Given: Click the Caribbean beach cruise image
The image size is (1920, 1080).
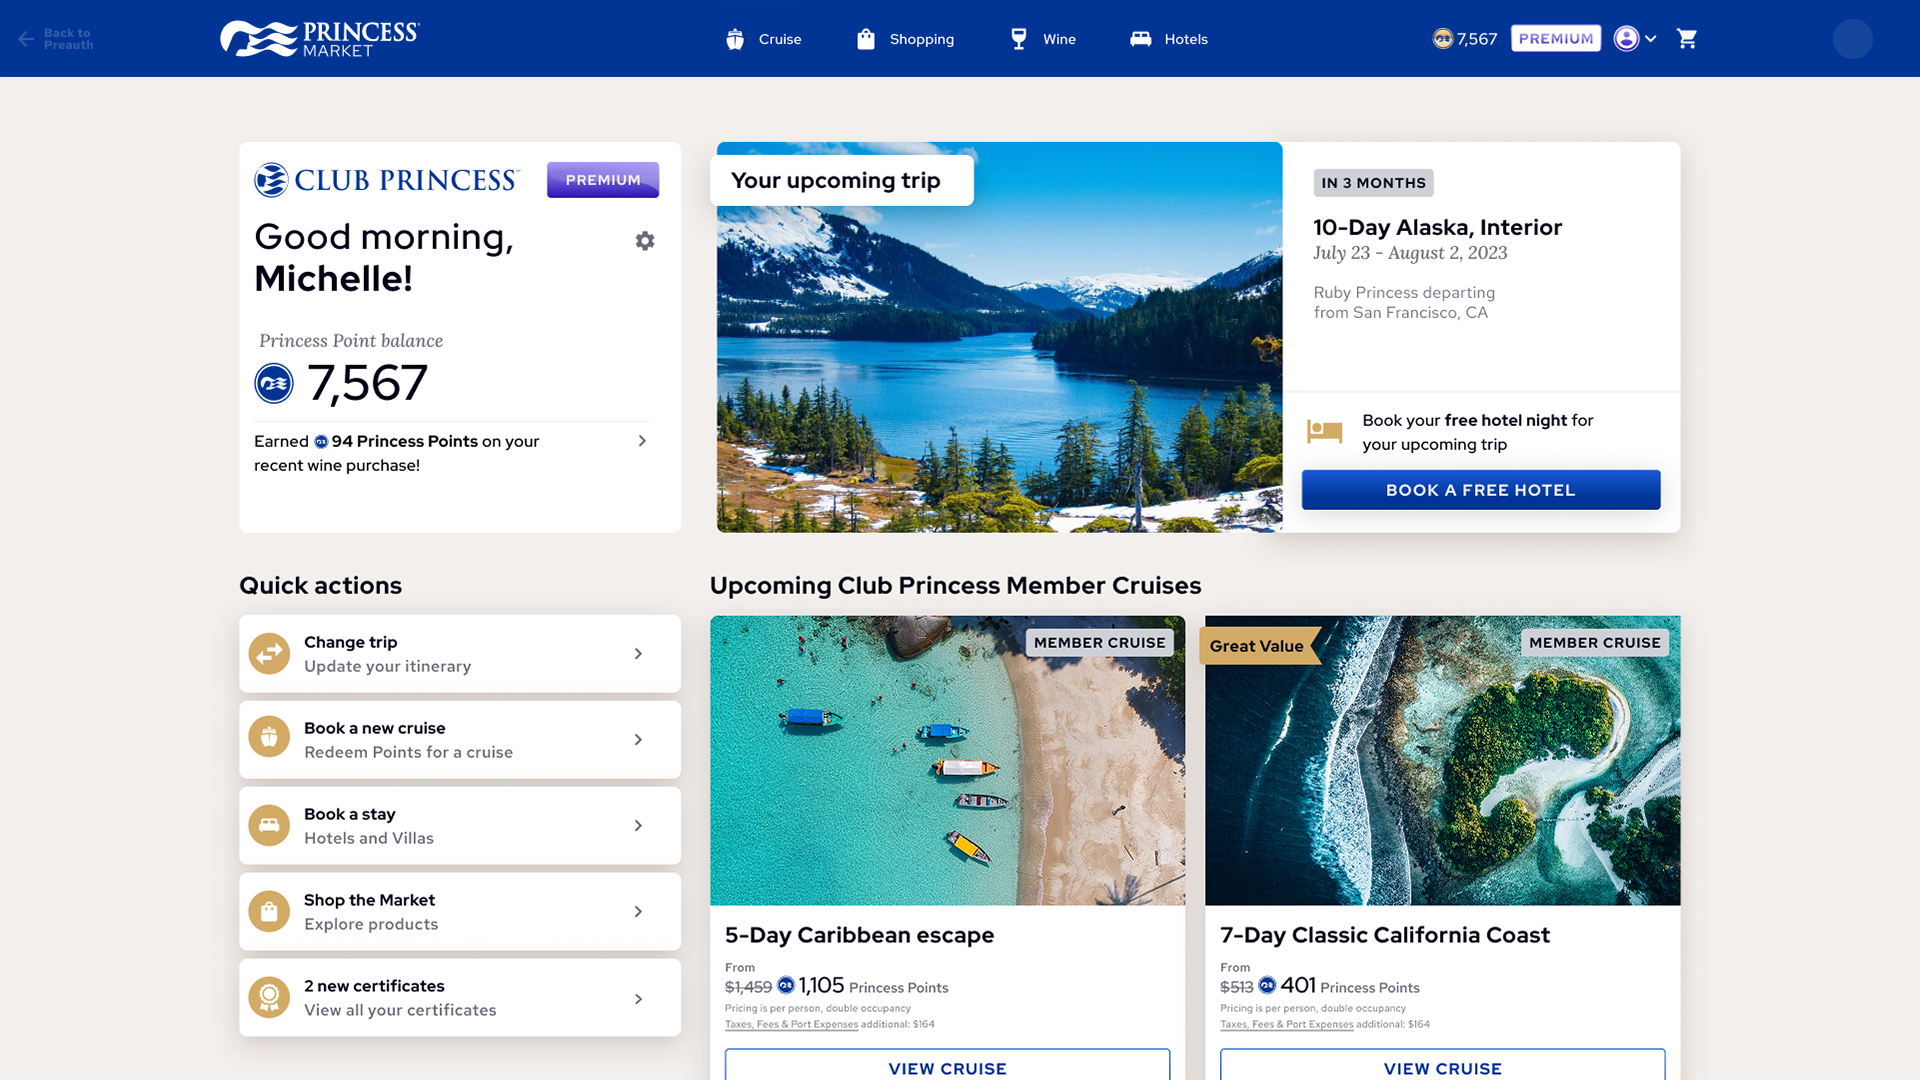Looking at the screenshot, I should 947,761.
